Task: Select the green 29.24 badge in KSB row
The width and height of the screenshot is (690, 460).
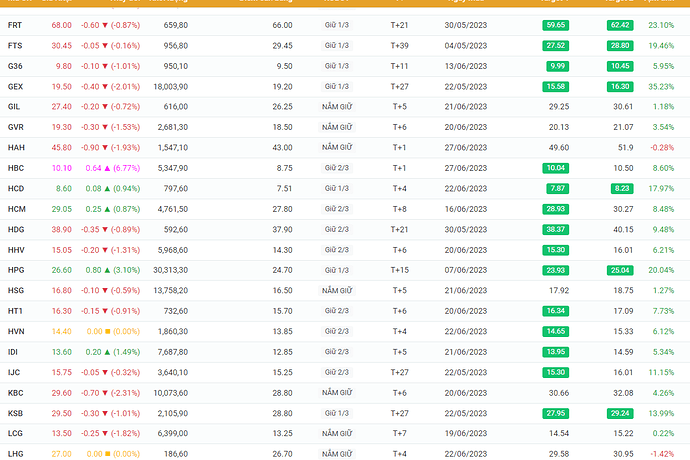Action: [x=620, y=413]
